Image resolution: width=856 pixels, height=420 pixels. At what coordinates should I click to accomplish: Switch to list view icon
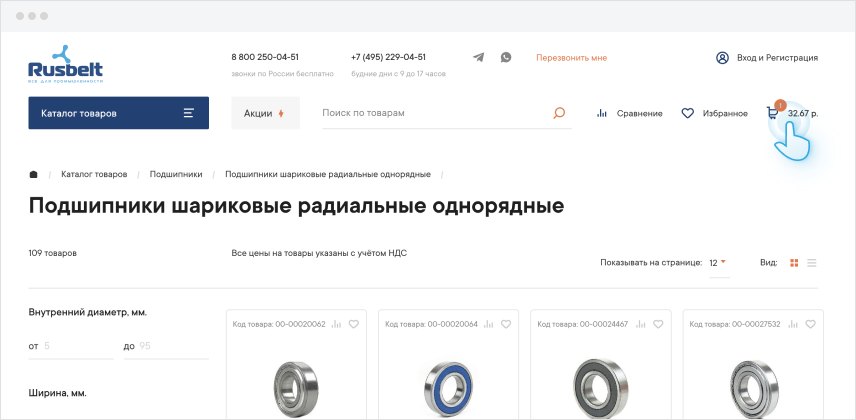coord(812,263)
